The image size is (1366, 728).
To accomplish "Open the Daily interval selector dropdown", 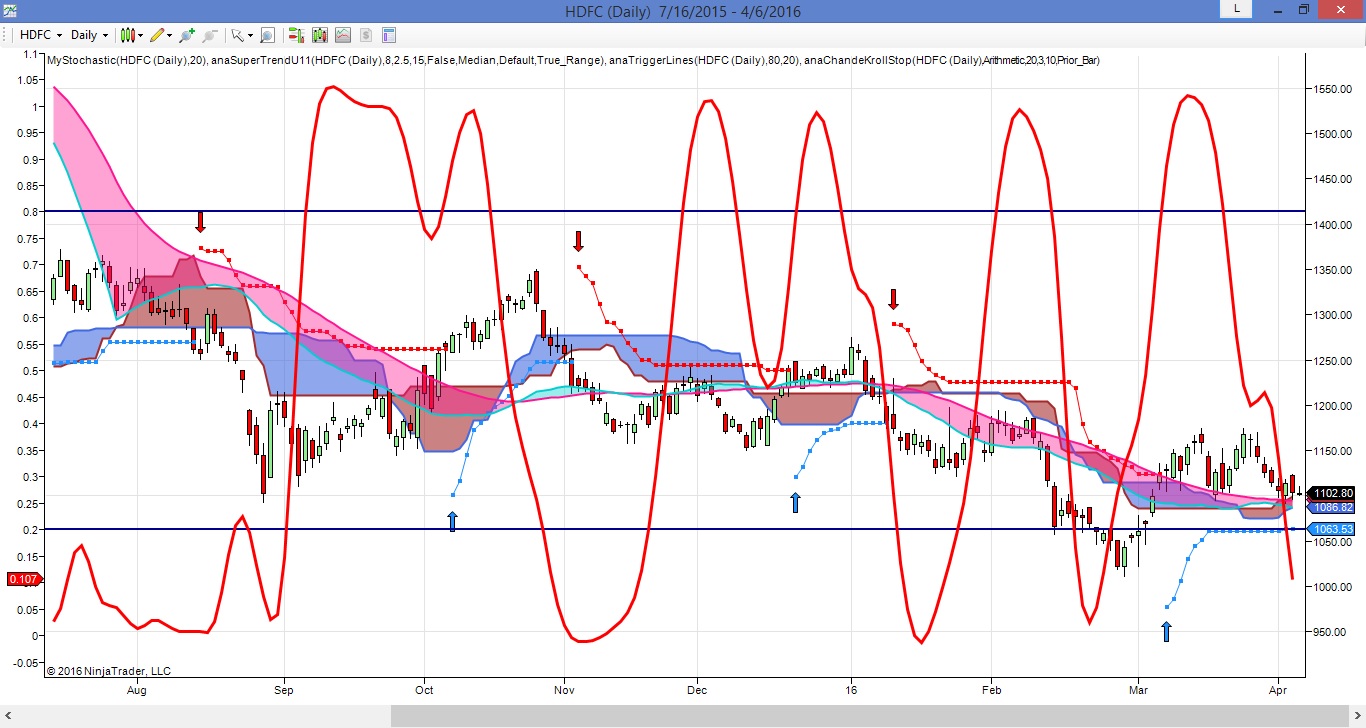I will (x=89, y=35).
